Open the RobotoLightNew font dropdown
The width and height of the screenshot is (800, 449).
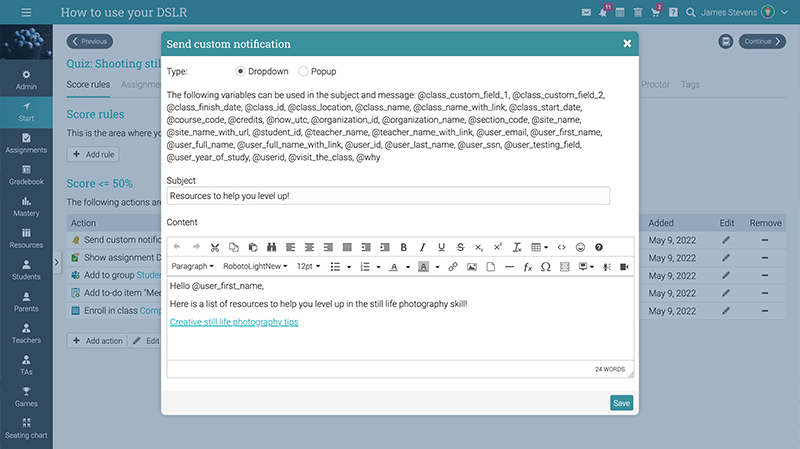[255, 266]
